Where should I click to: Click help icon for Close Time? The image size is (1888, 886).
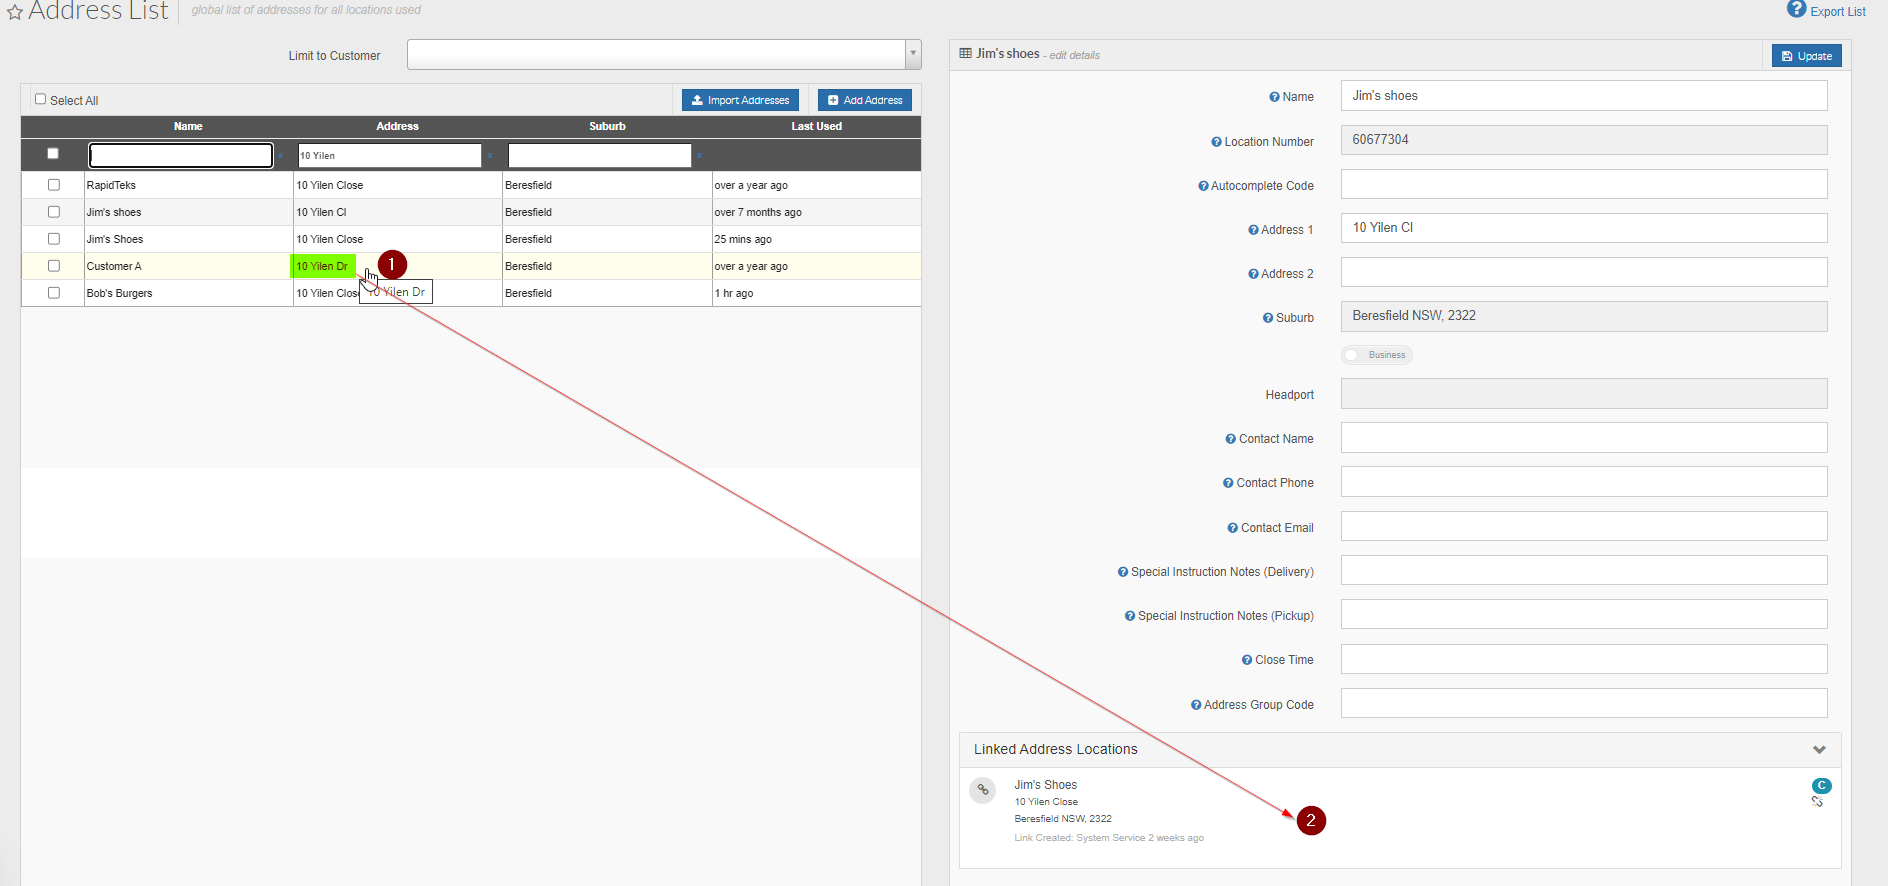[x=1247, y=660]
